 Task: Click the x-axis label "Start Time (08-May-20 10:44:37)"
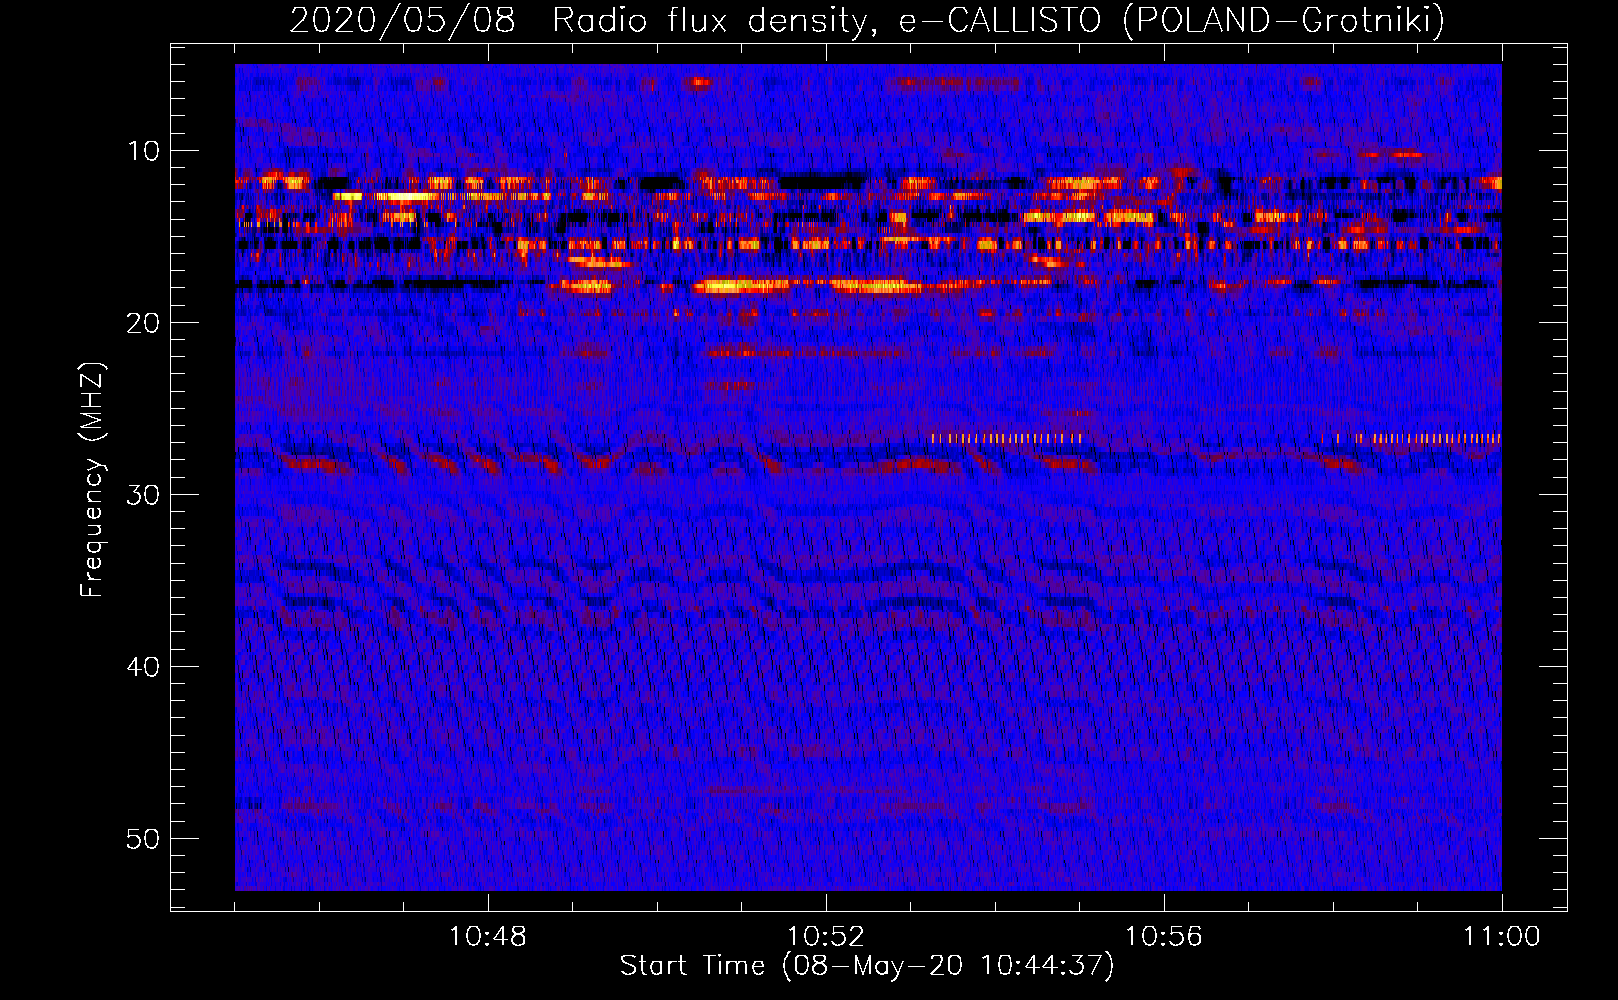[x=867, y=966]
